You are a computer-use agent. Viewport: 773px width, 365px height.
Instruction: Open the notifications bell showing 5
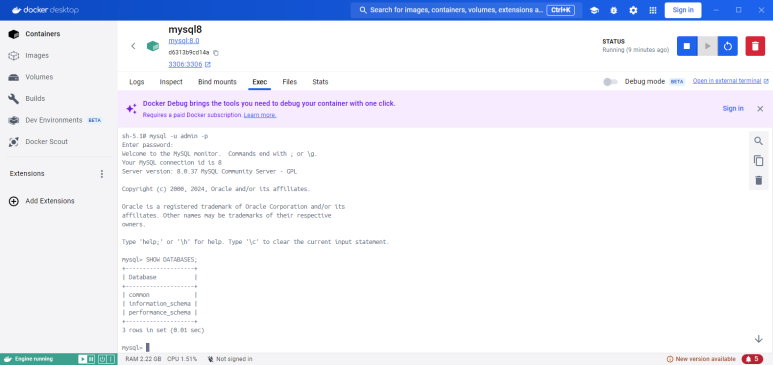(x=752, y=359)
